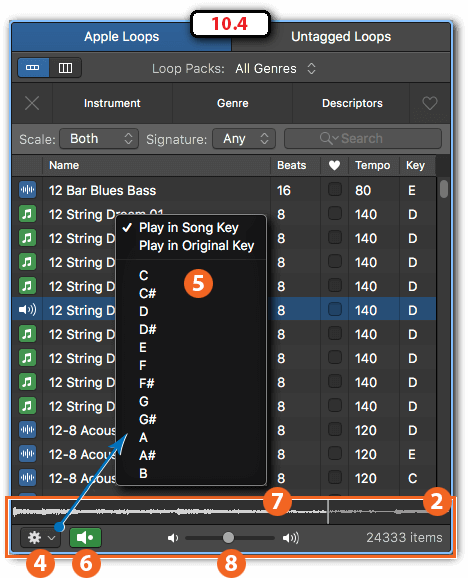Choose Play in Original Key

coord(196,246)
